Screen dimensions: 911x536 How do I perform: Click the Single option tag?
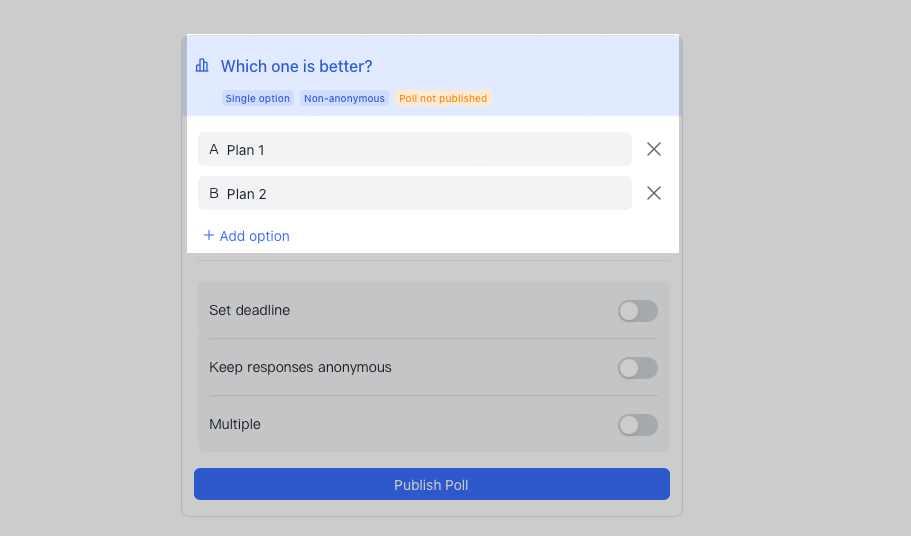pos(258,99)
